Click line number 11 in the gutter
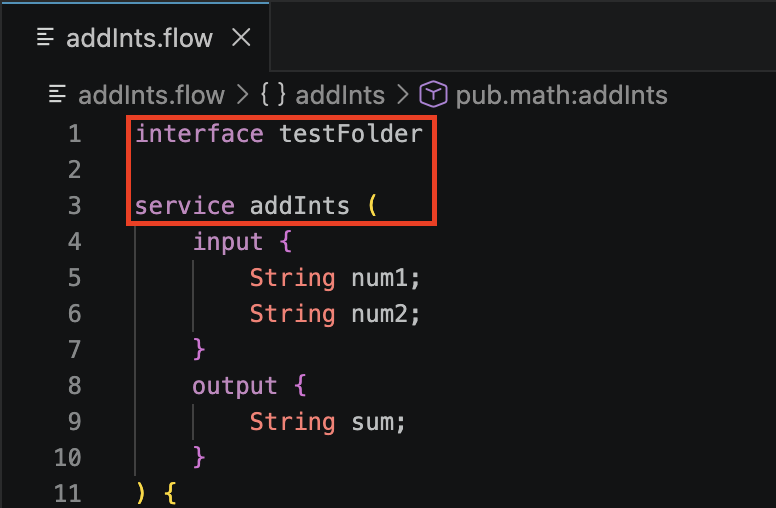The width and height of the screenshot is (776, 508). click(68, 494)
